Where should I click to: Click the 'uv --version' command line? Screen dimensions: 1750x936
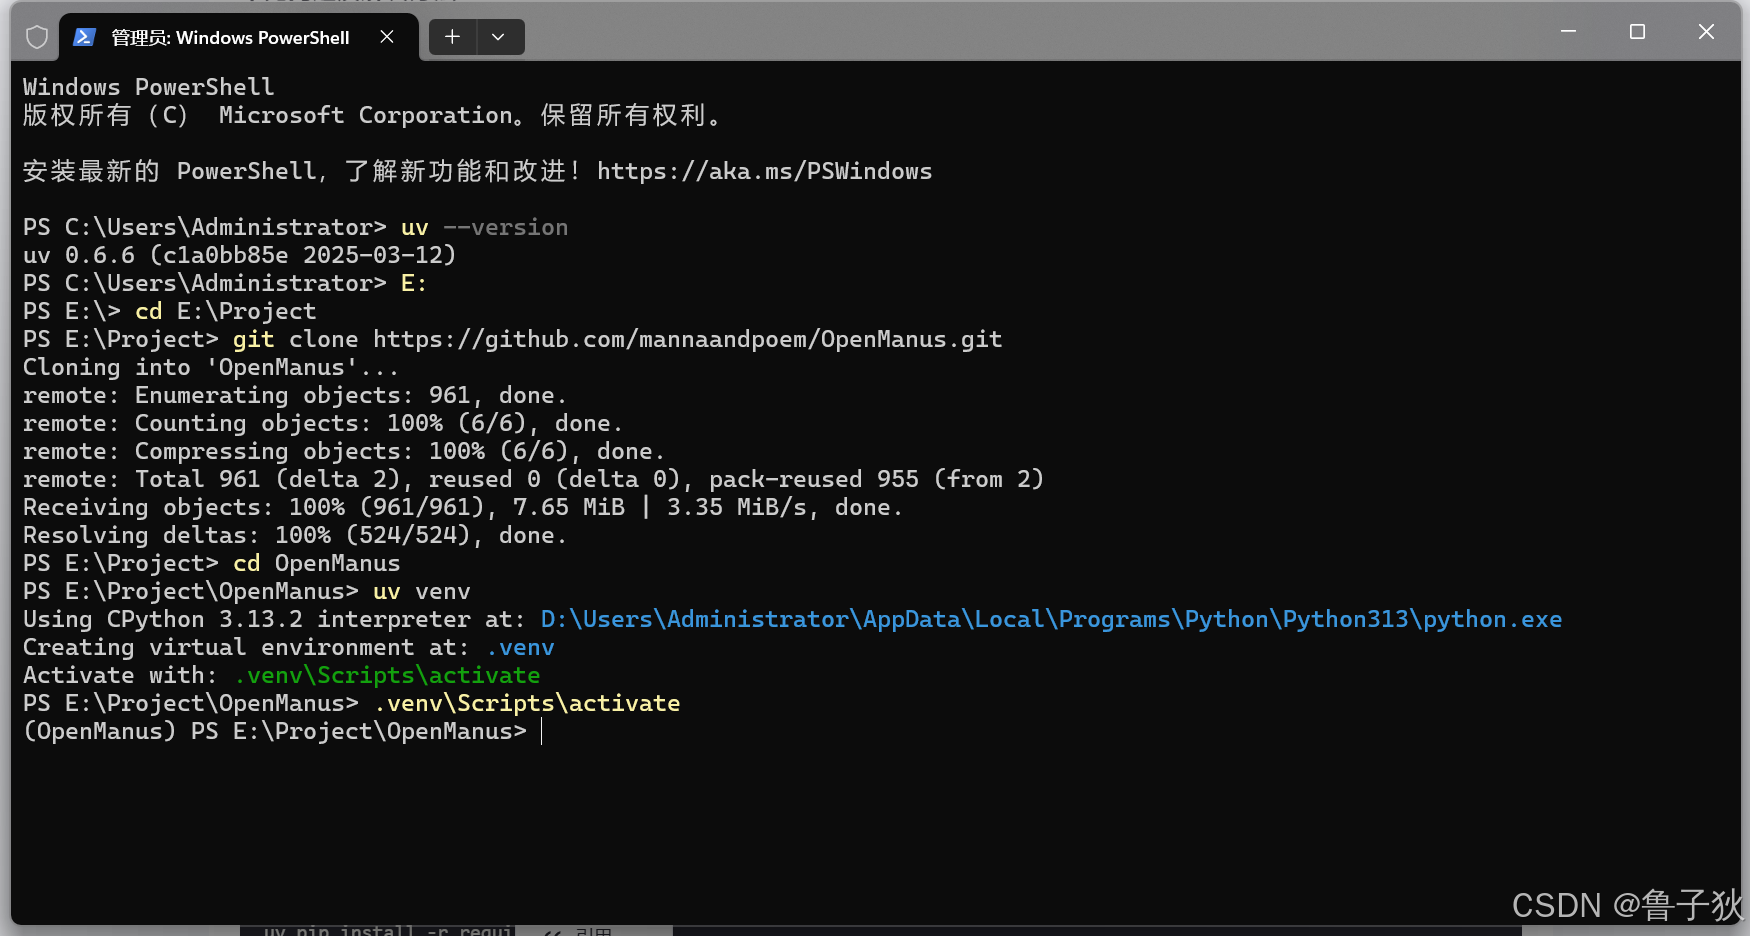point(484,227)
